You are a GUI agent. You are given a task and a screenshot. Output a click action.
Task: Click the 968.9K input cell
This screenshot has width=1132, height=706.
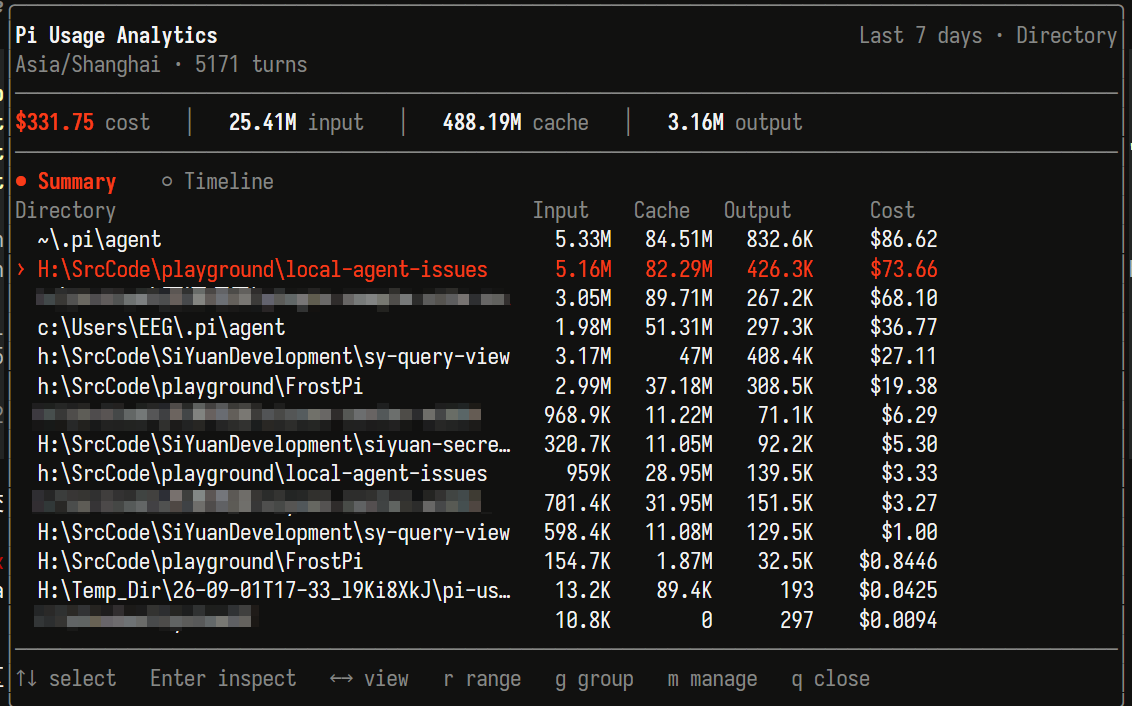click(578, 415)
